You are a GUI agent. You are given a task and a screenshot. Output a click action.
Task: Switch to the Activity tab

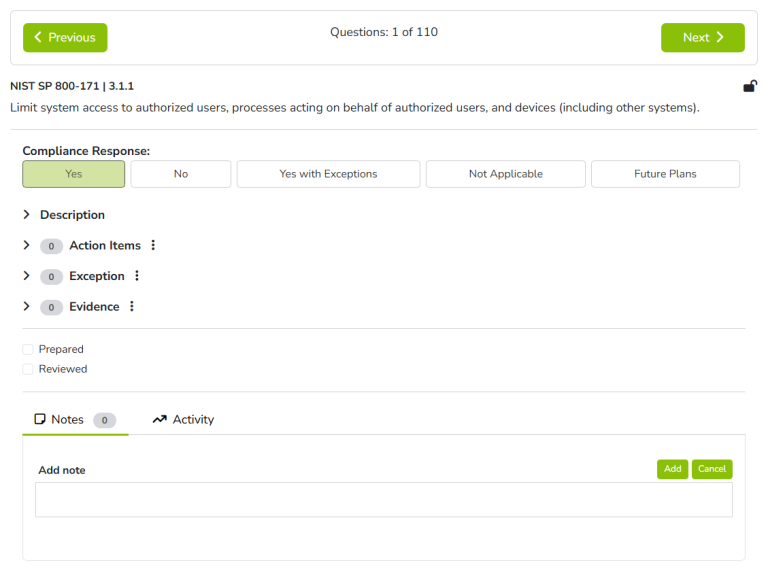coord(184,420)
